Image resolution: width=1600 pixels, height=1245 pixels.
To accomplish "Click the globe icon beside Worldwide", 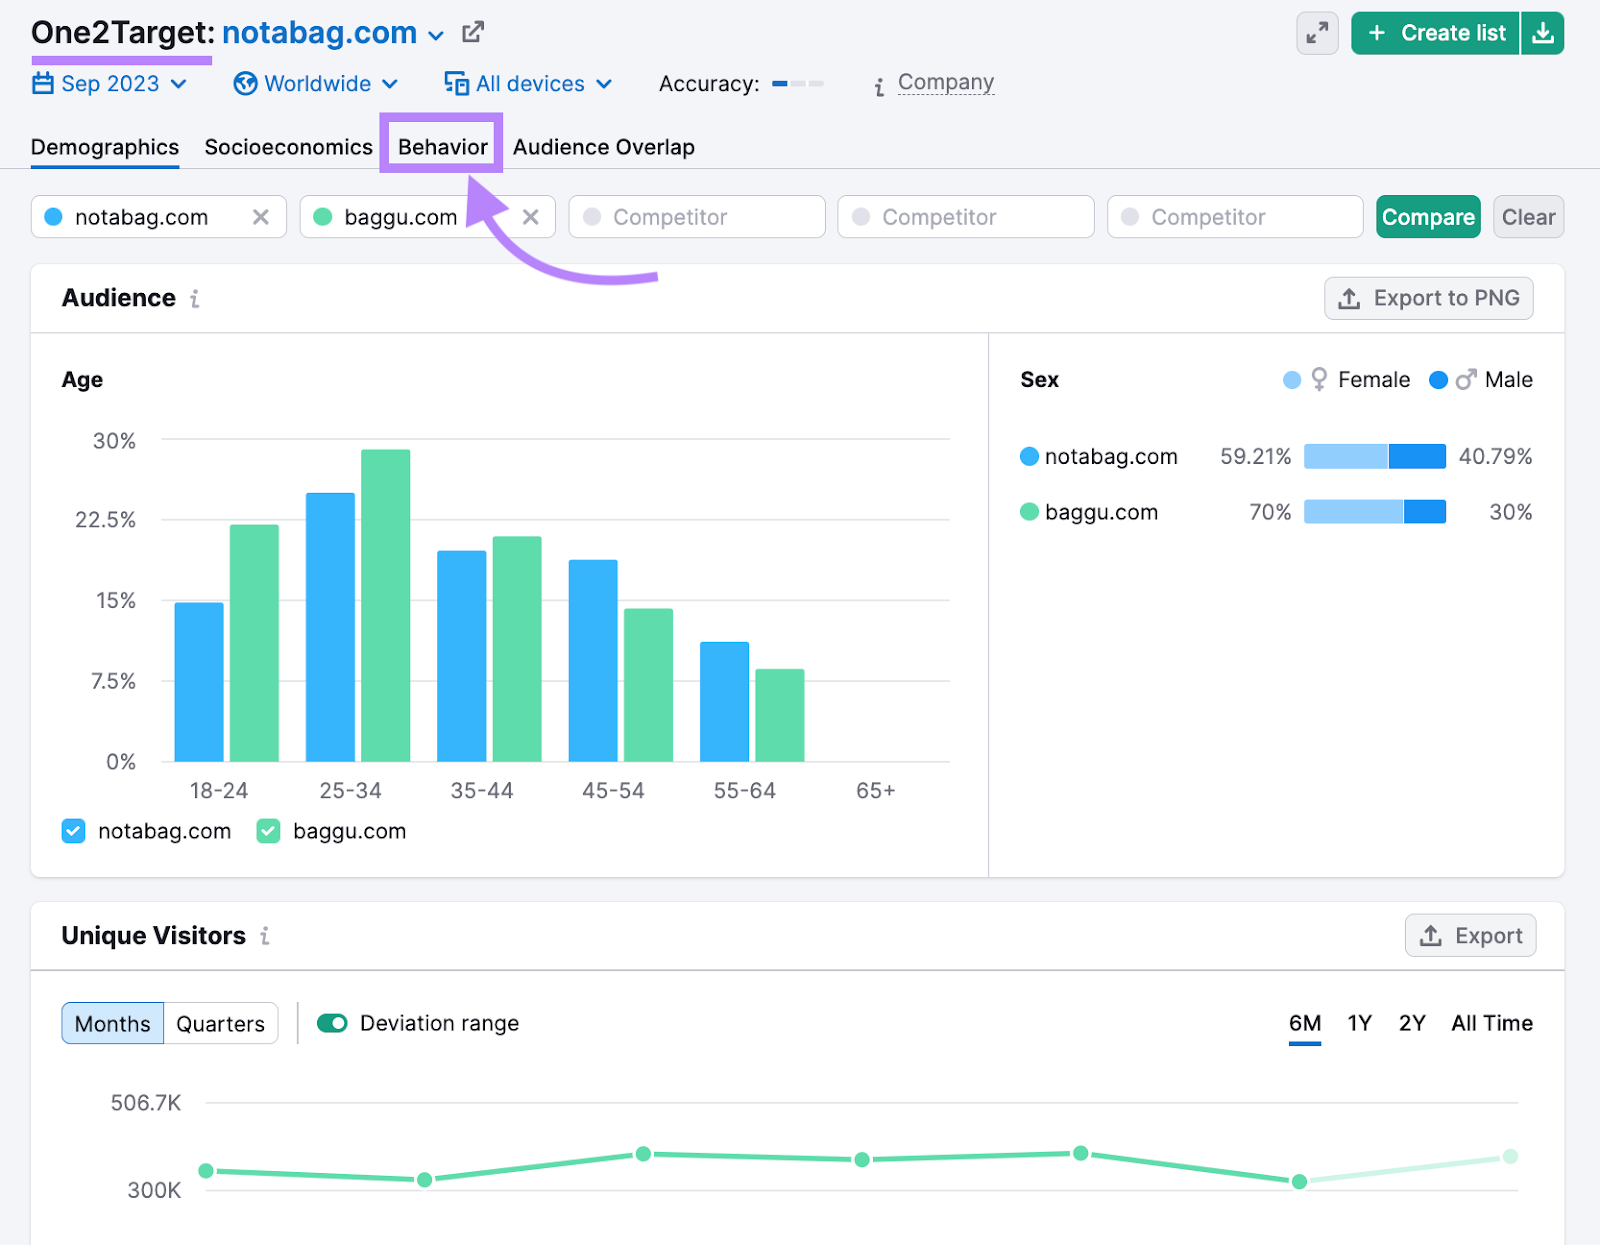I will click(x=244, y=84).
